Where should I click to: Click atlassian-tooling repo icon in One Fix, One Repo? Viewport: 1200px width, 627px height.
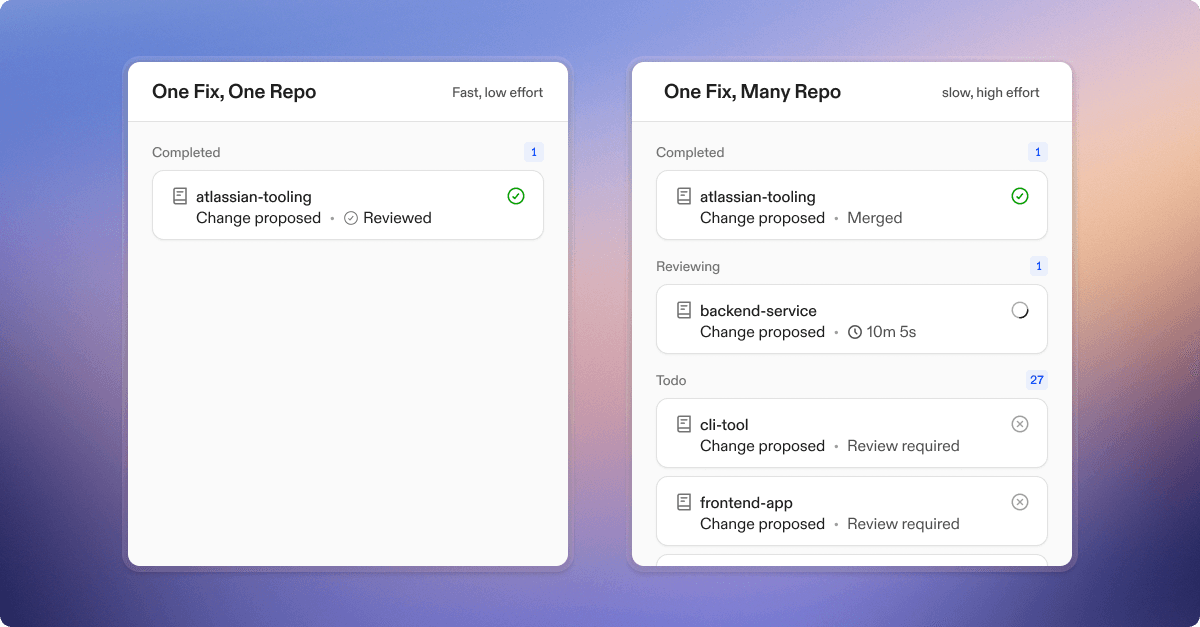click(180, 196)
